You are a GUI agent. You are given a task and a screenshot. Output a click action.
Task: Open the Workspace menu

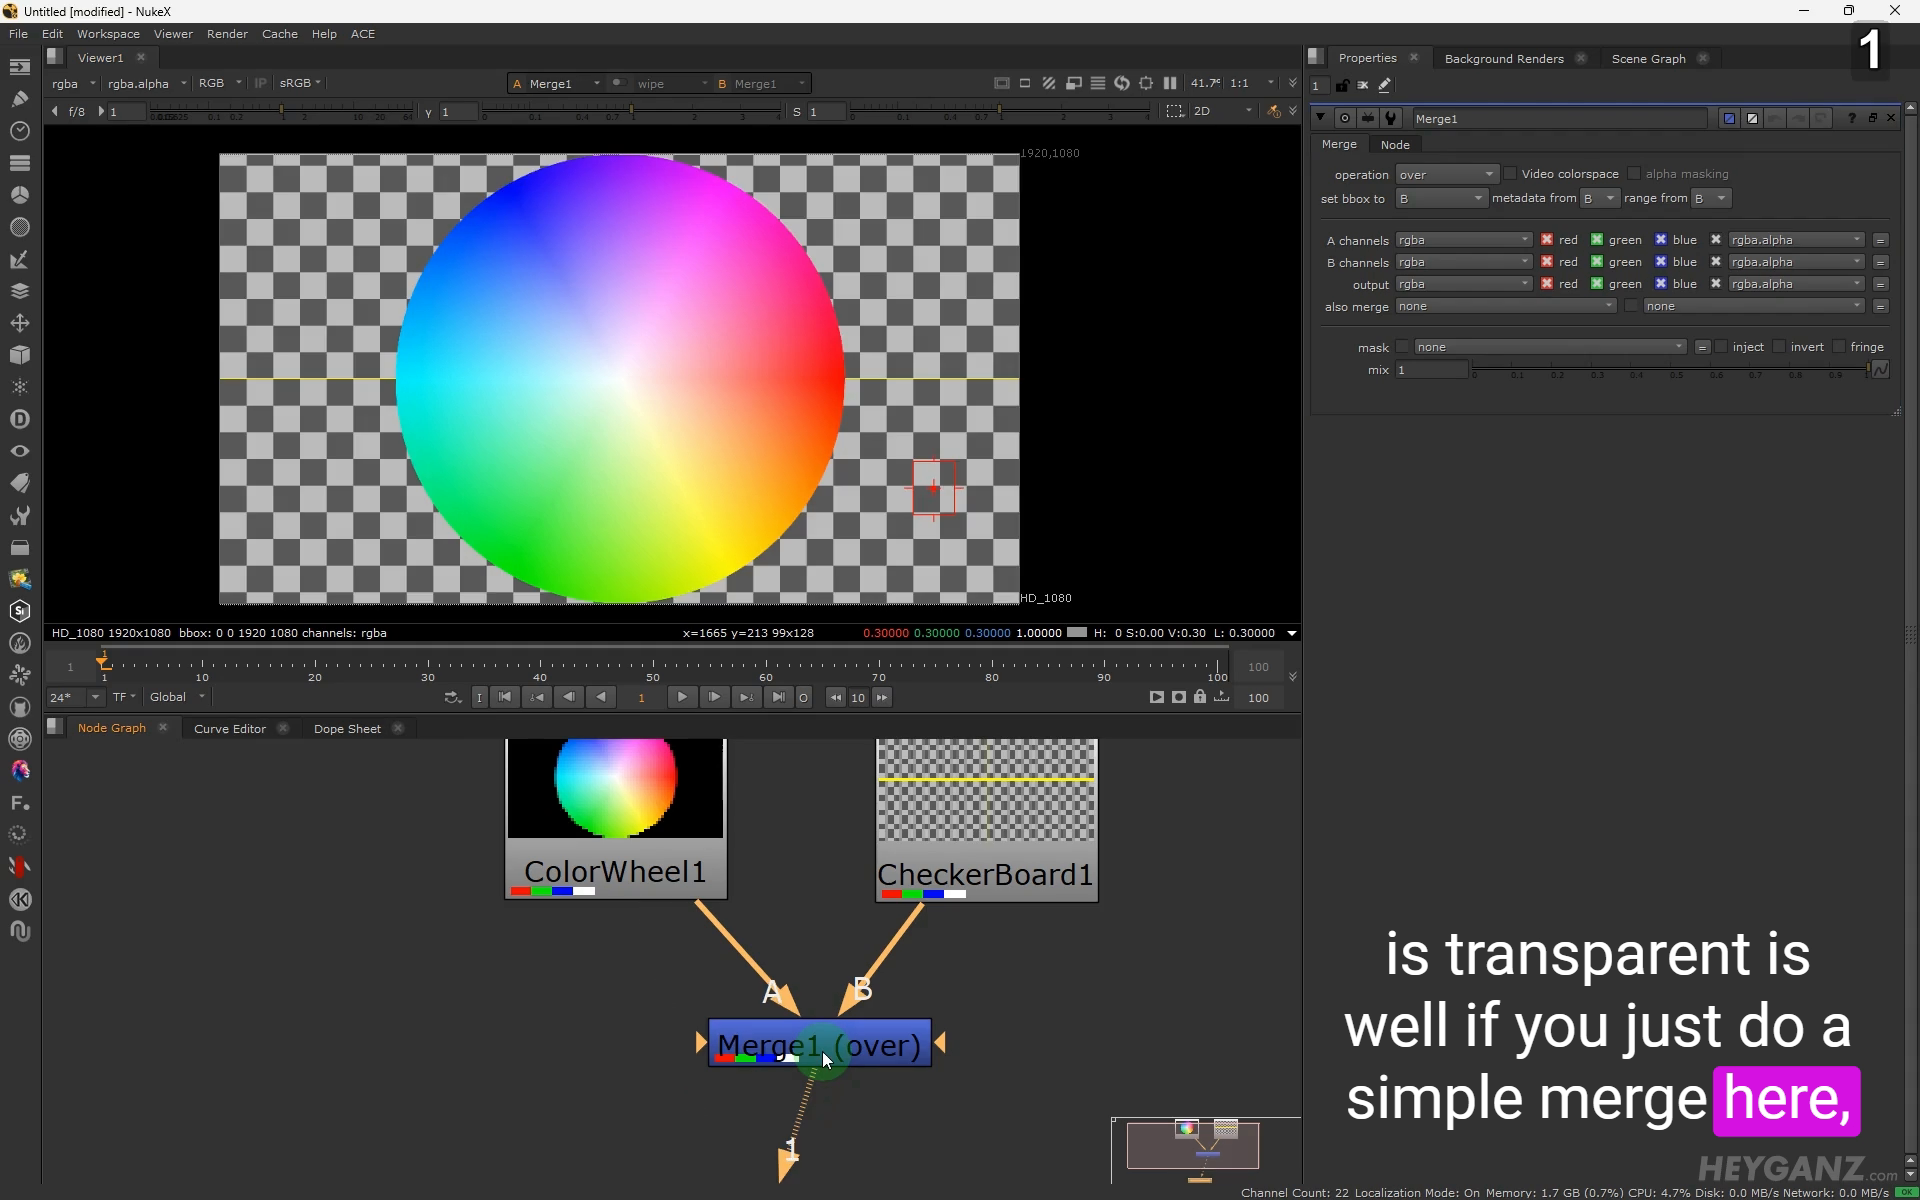click(x=108, y=33)
